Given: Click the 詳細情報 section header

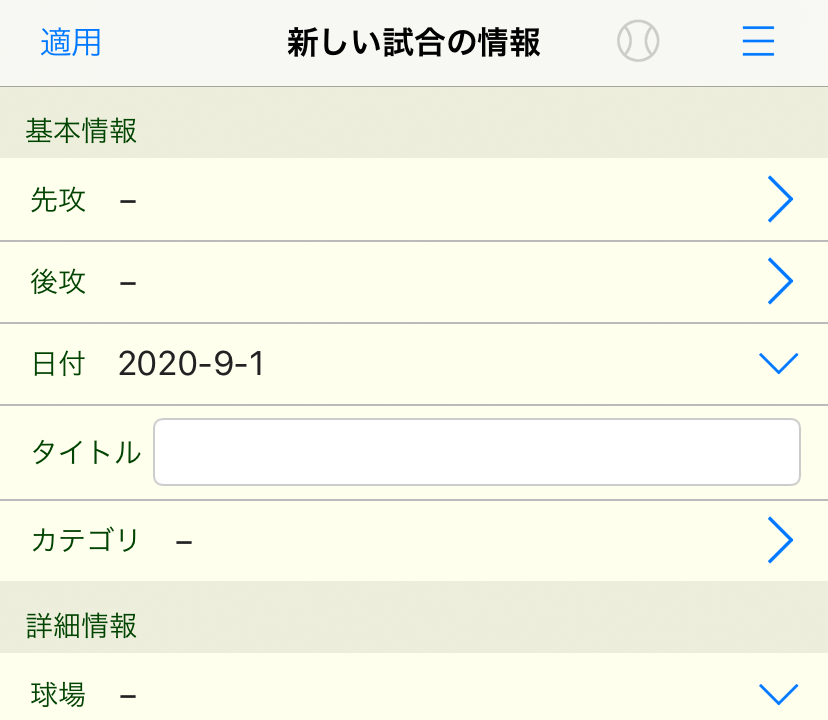Looking at the screenshot, I should (81, 626).
